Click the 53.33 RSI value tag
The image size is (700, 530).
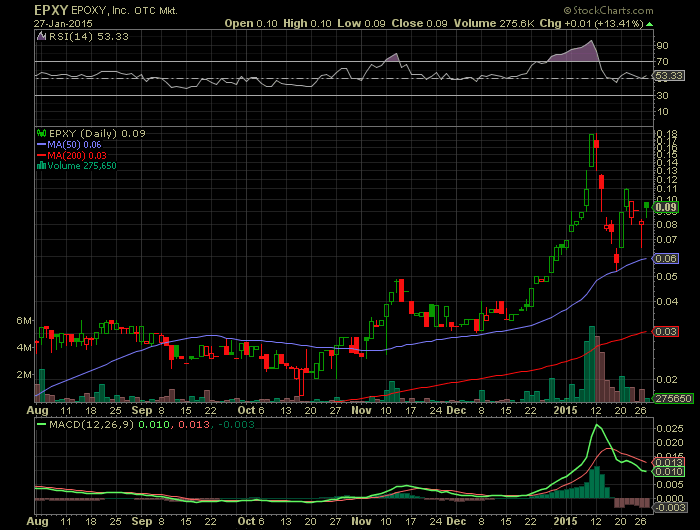(669, 75)
